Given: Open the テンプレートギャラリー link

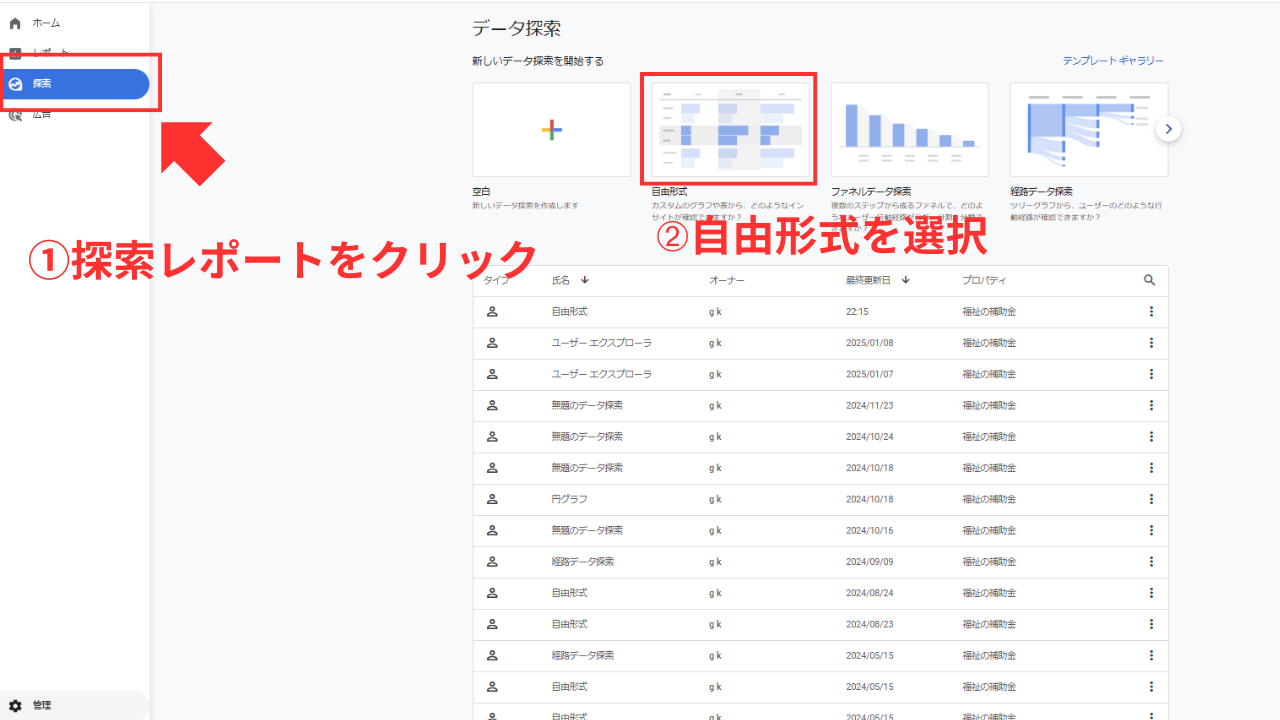Looking at the screenshot, I should (1113, 61).
